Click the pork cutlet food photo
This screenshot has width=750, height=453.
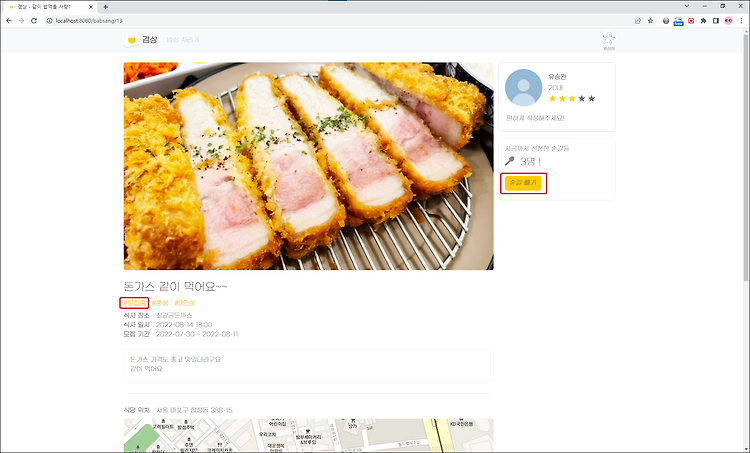pos(309,166)
